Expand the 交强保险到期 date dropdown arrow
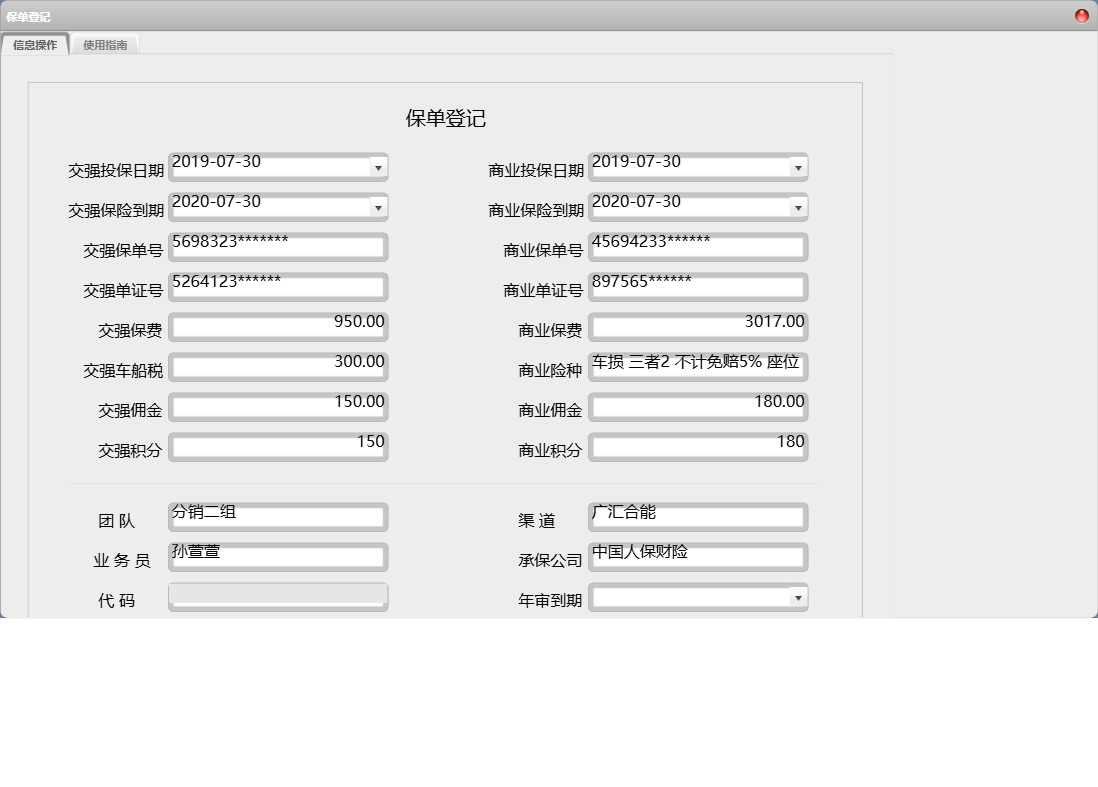The width and height of the screenshot is (1098, 787). (x=378, y=207)
